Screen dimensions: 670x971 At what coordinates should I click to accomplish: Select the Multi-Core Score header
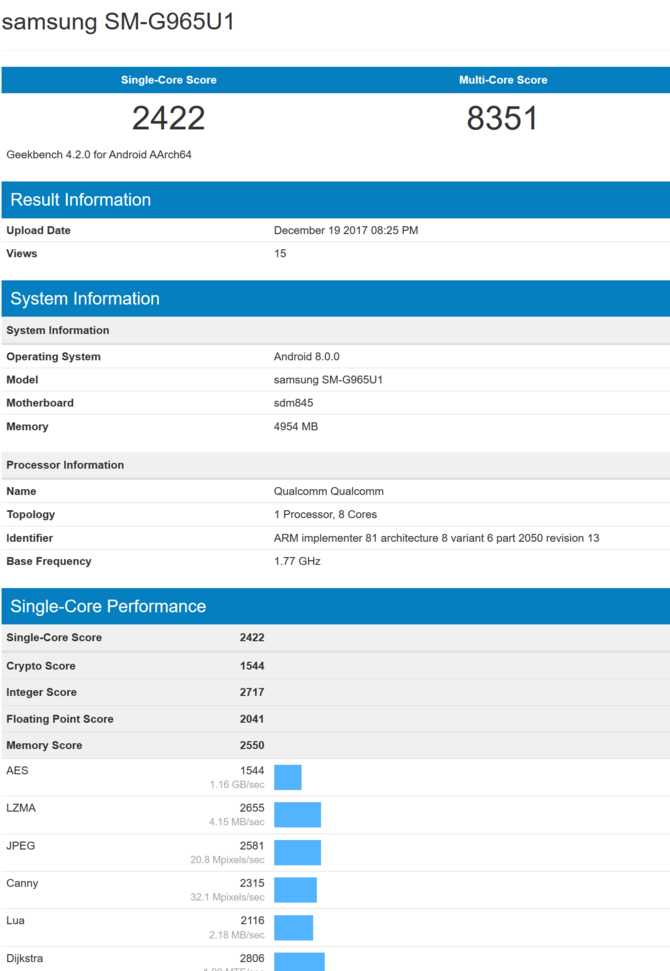tap(503, 80)
